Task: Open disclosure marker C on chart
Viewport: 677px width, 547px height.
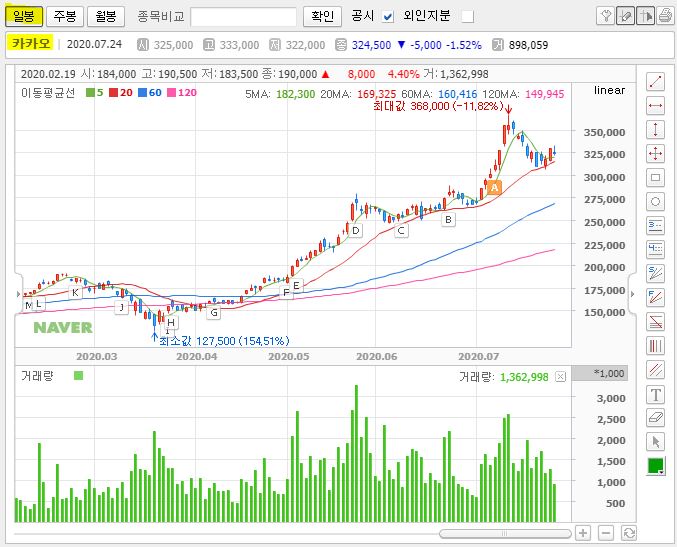Action: pos(401,231)
